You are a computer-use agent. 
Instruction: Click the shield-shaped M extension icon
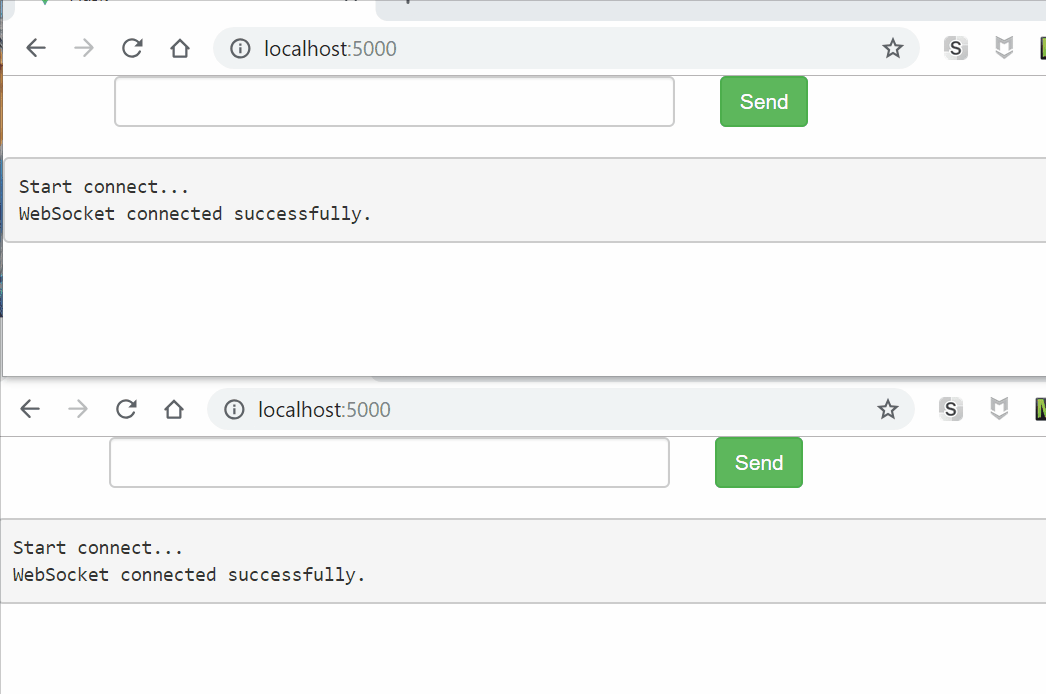pyautogui.click(x=1003, y=47)
